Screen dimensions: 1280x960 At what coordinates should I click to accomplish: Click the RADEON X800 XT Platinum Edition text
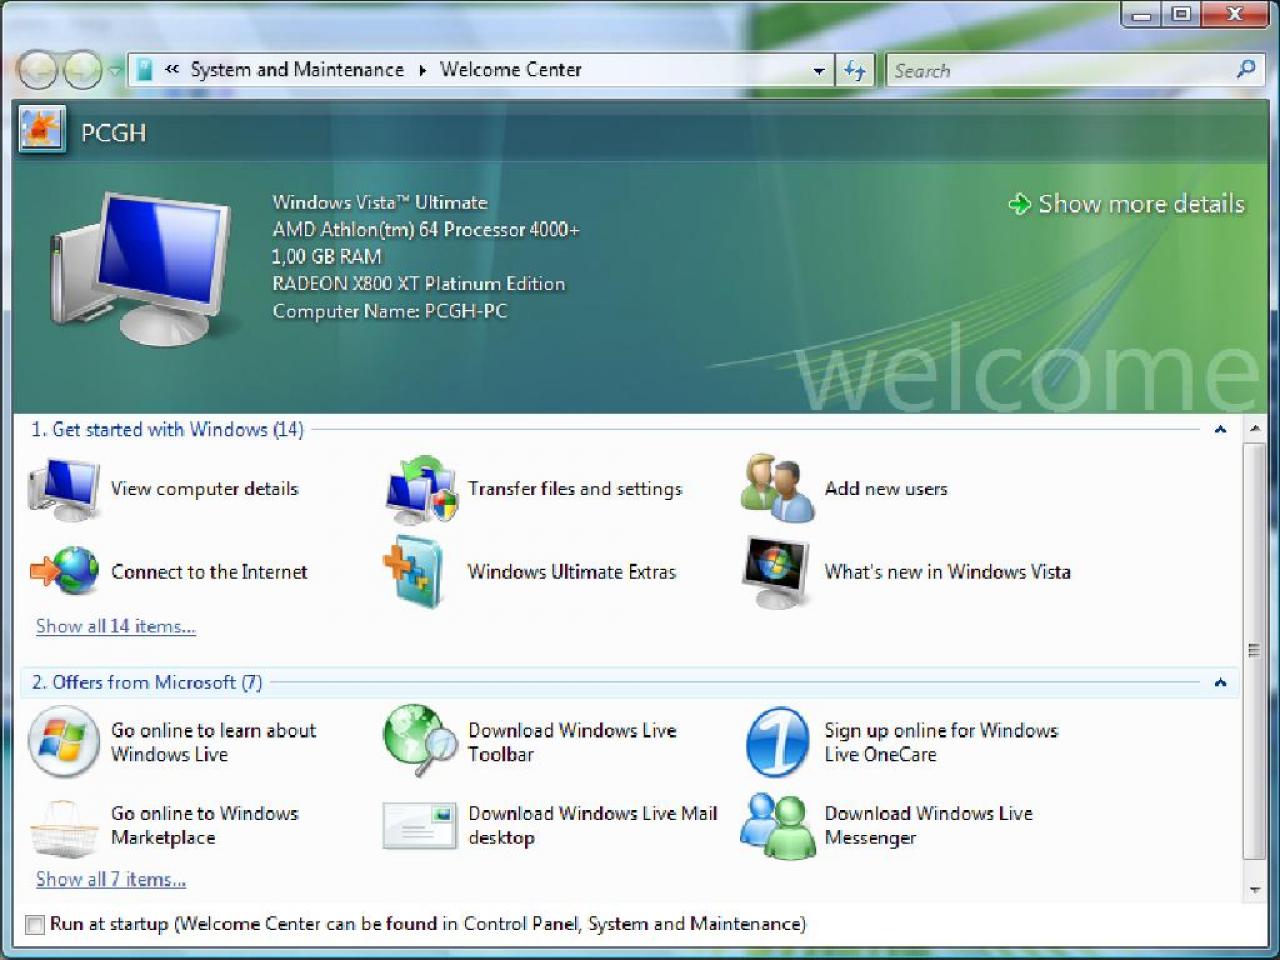pyautogui.click(x=419, y=284)
